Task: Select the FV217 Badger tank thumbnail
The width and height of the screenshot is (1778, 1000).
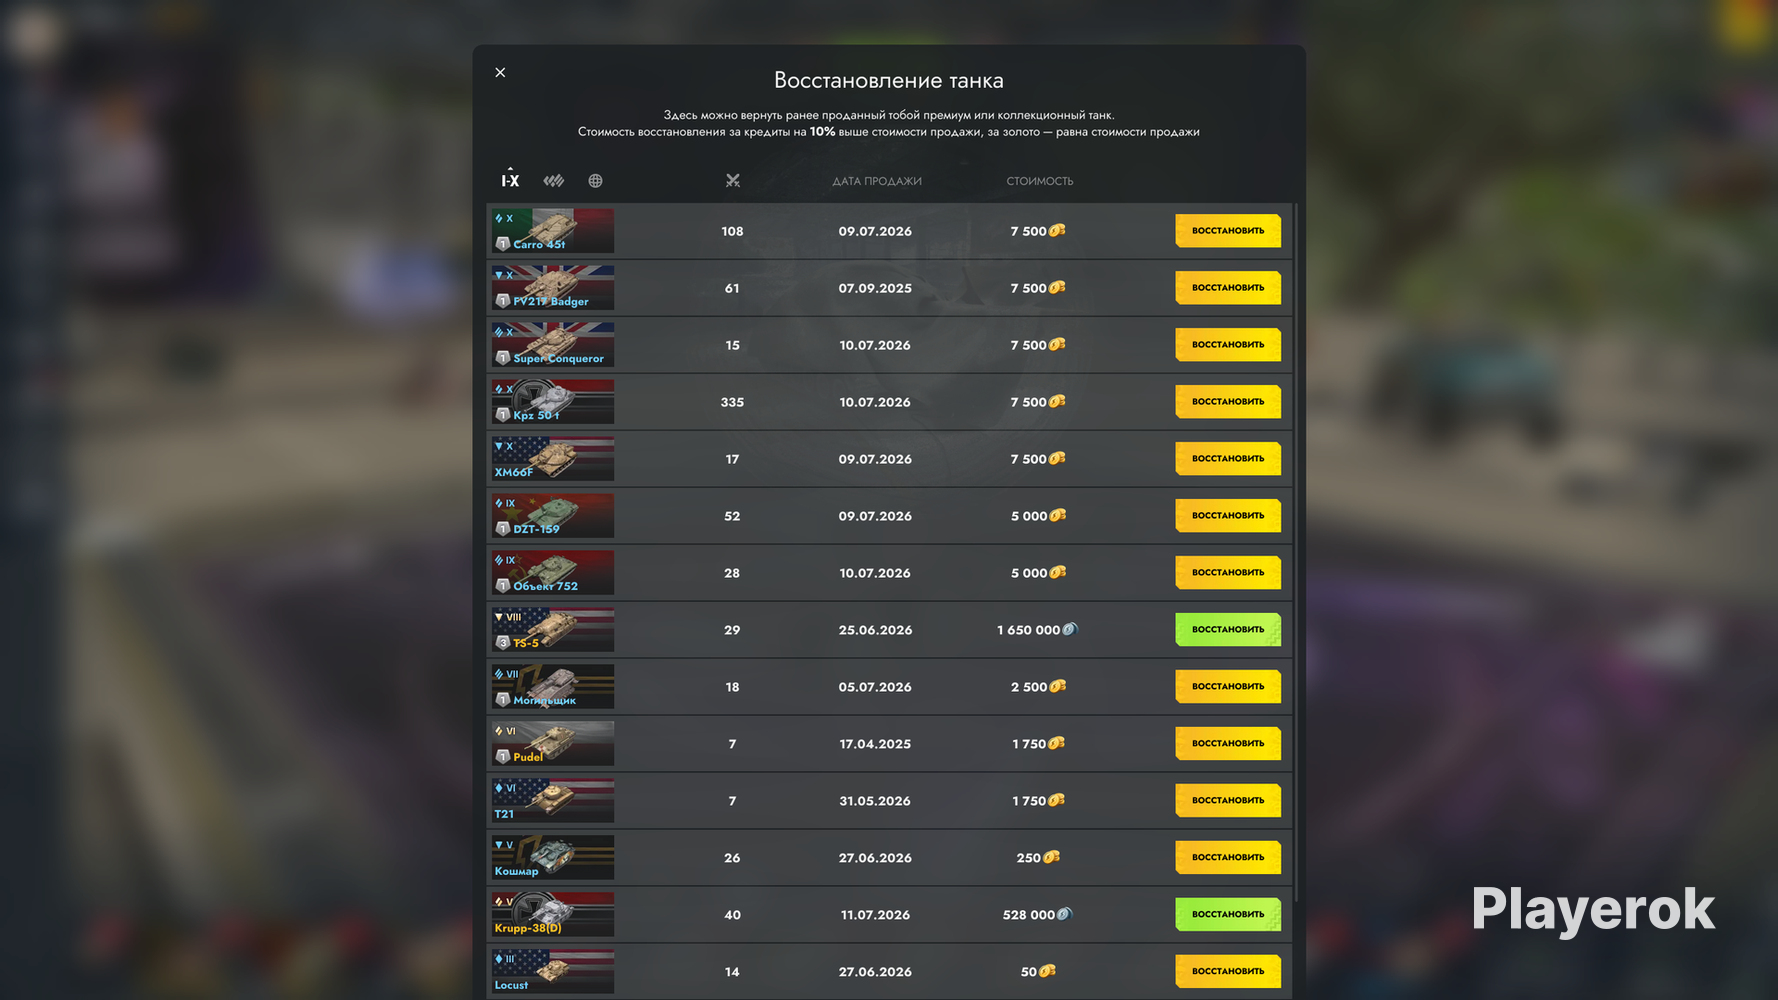Action: pos(552,288)
